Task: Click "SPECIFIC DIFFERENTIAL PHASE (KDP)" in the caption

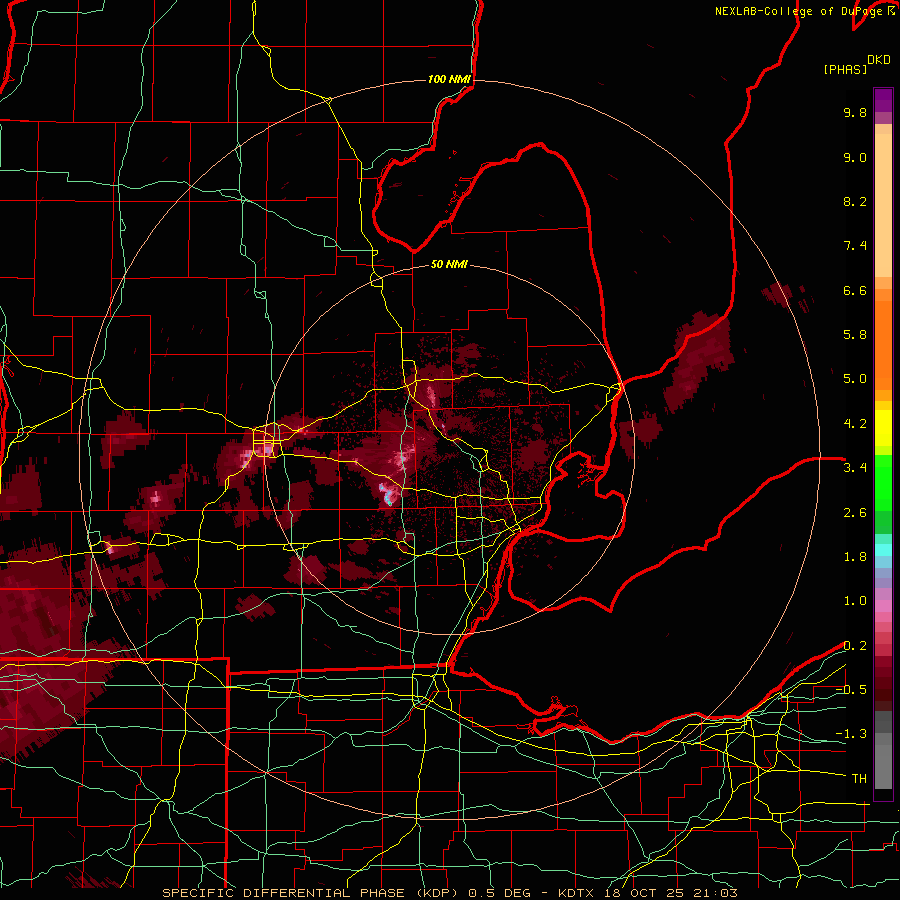Action: (x=309, y=893)
